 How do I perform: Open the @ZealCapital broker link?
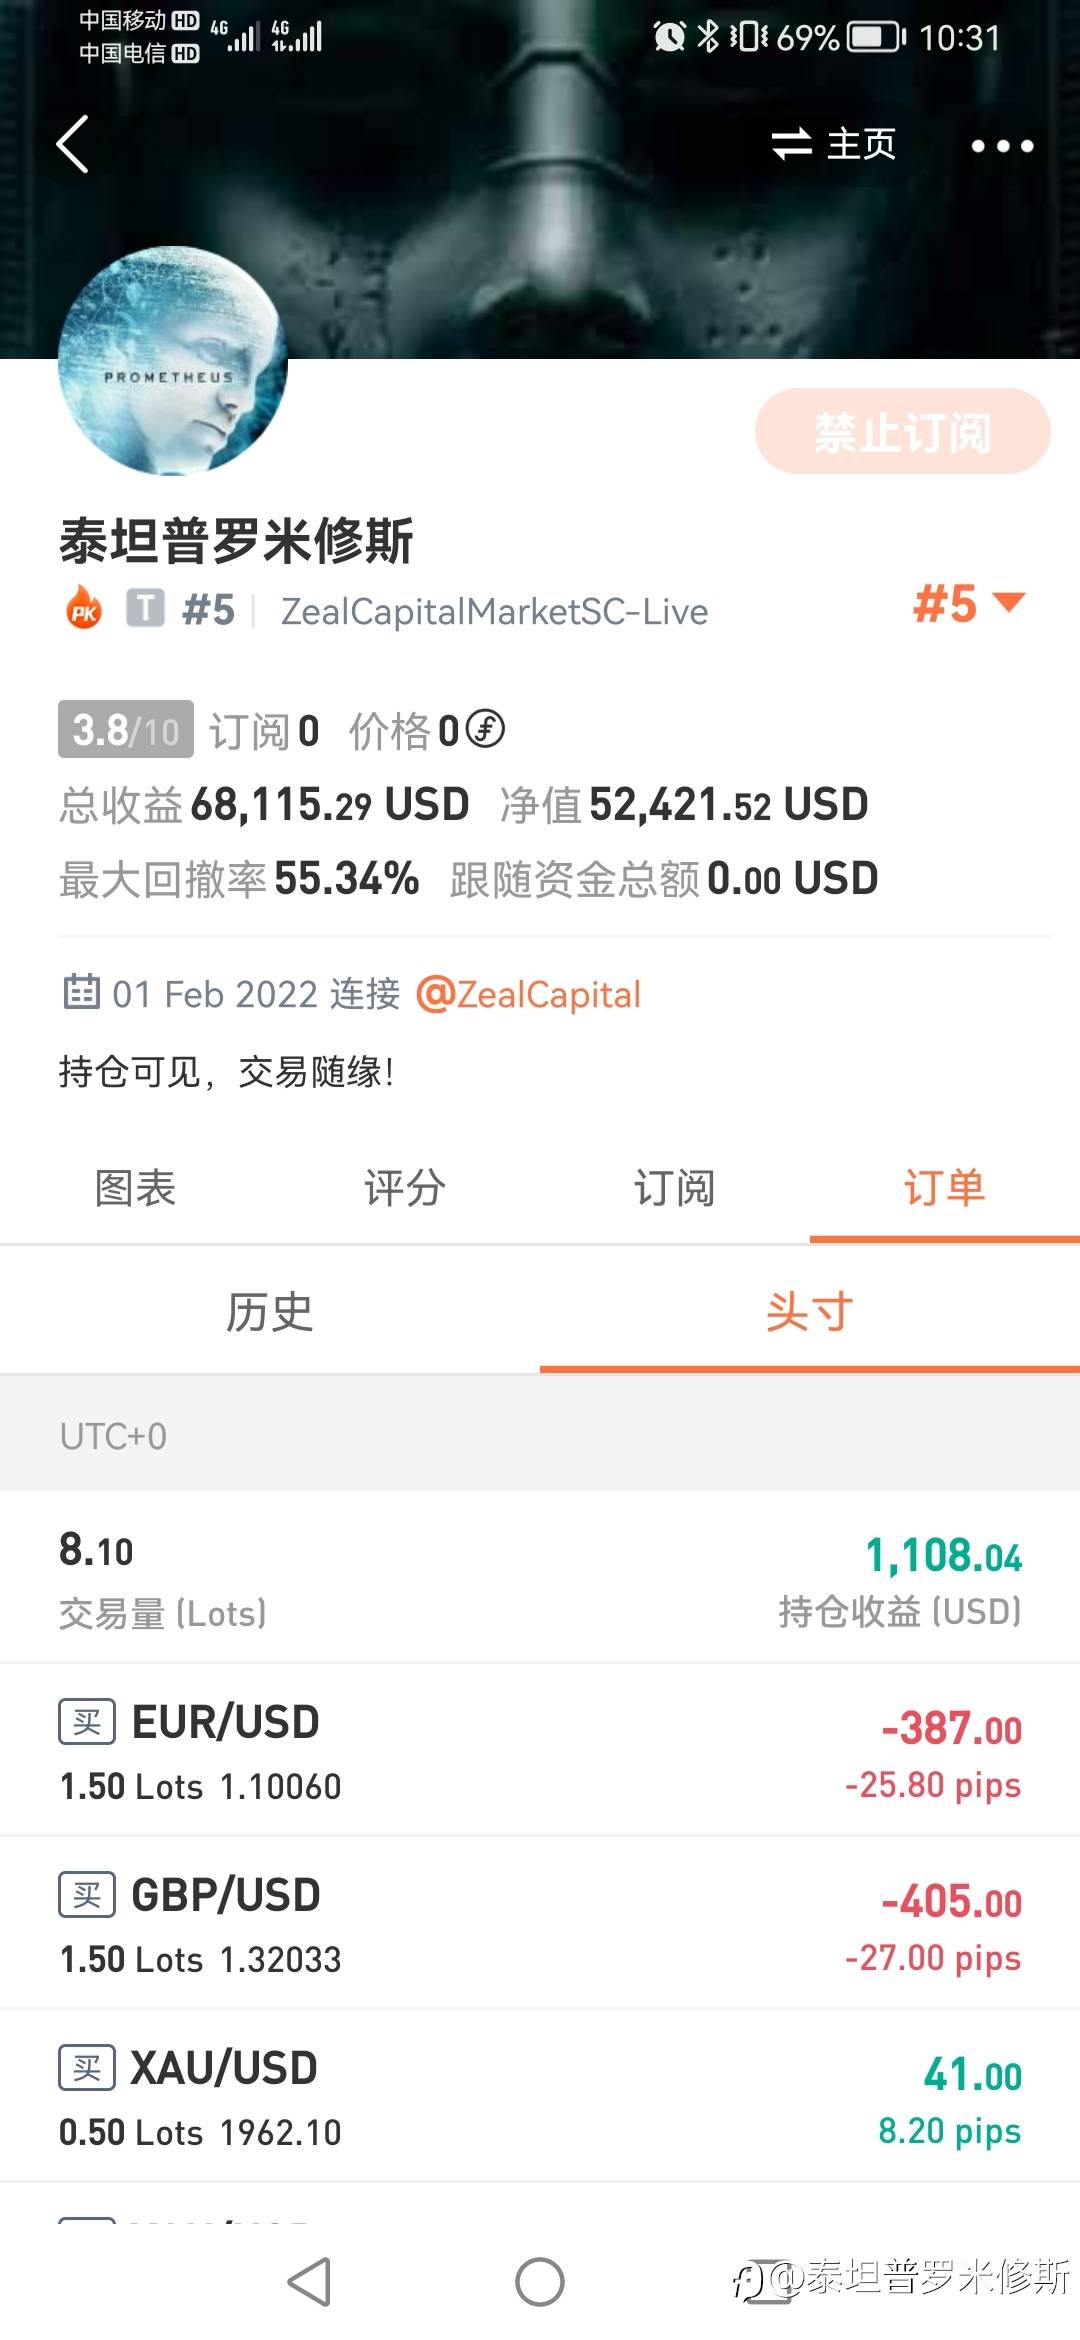(x=528, y=994)
